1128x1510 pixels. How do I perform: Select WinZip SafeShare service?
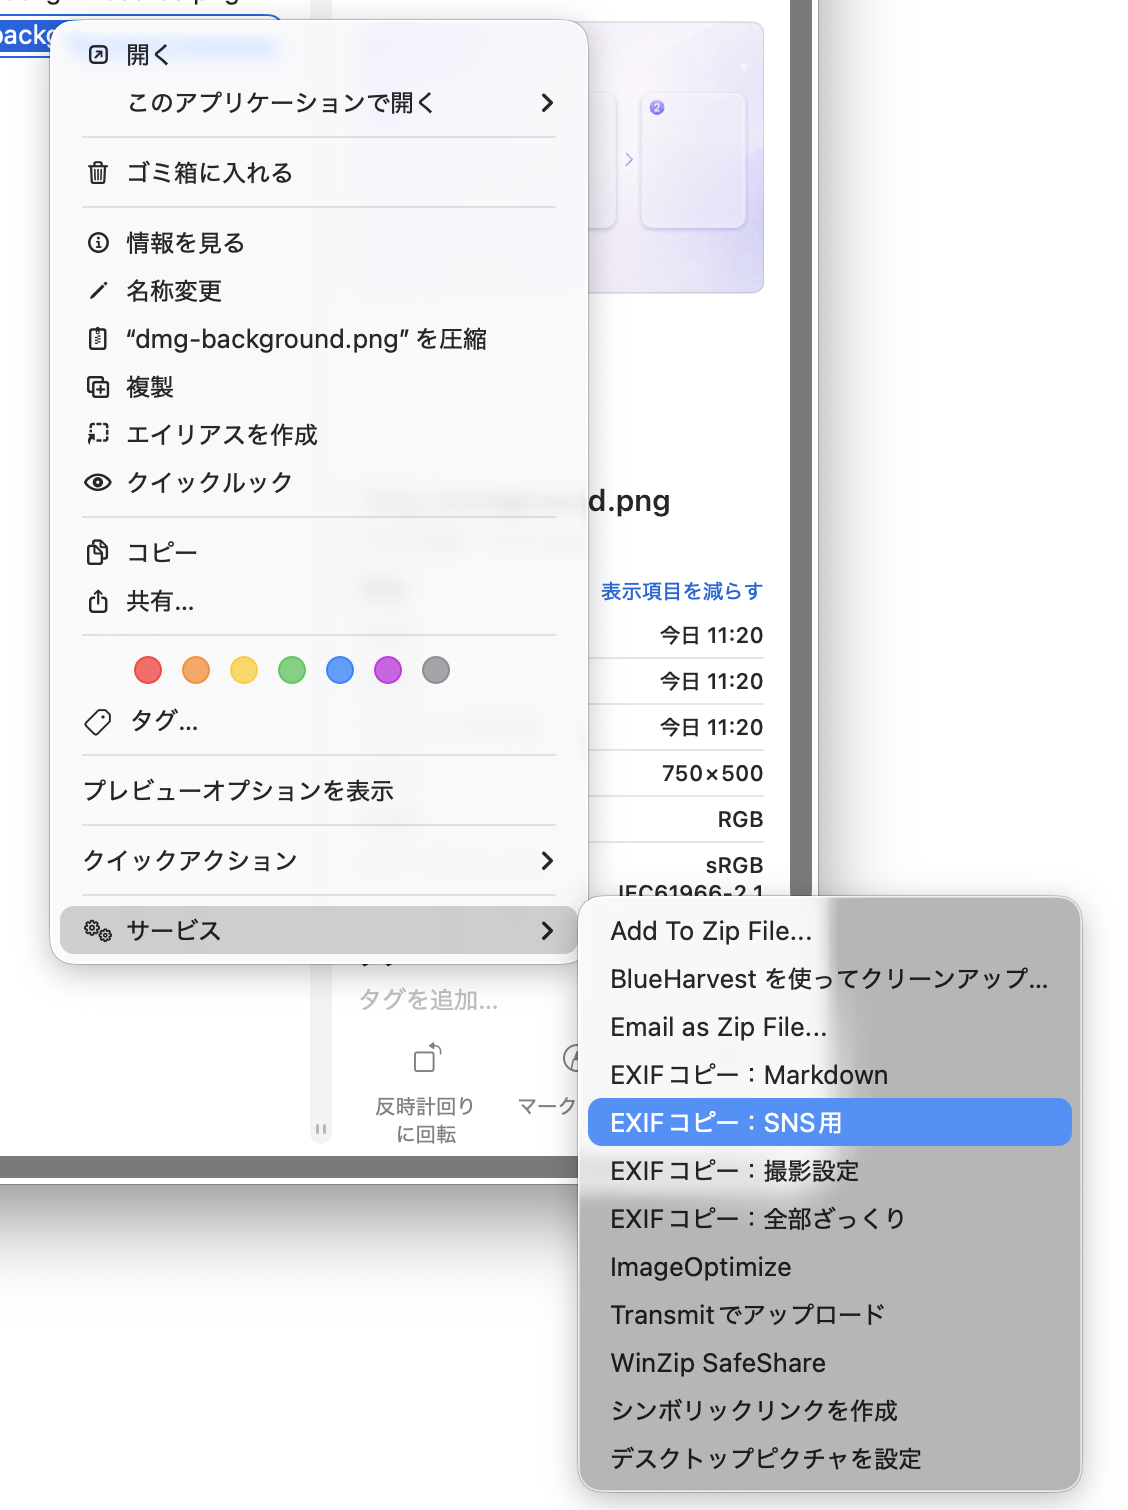[x=830, y=1363]
